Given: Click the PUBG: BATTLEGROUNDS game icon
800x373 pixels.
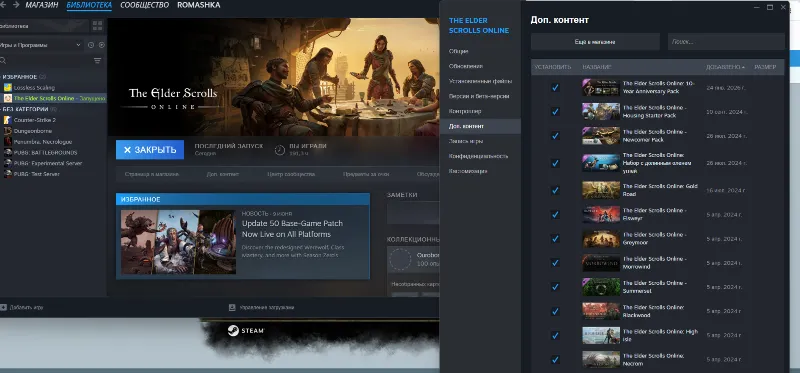Looking at the screenshot, I should [8, 152].
